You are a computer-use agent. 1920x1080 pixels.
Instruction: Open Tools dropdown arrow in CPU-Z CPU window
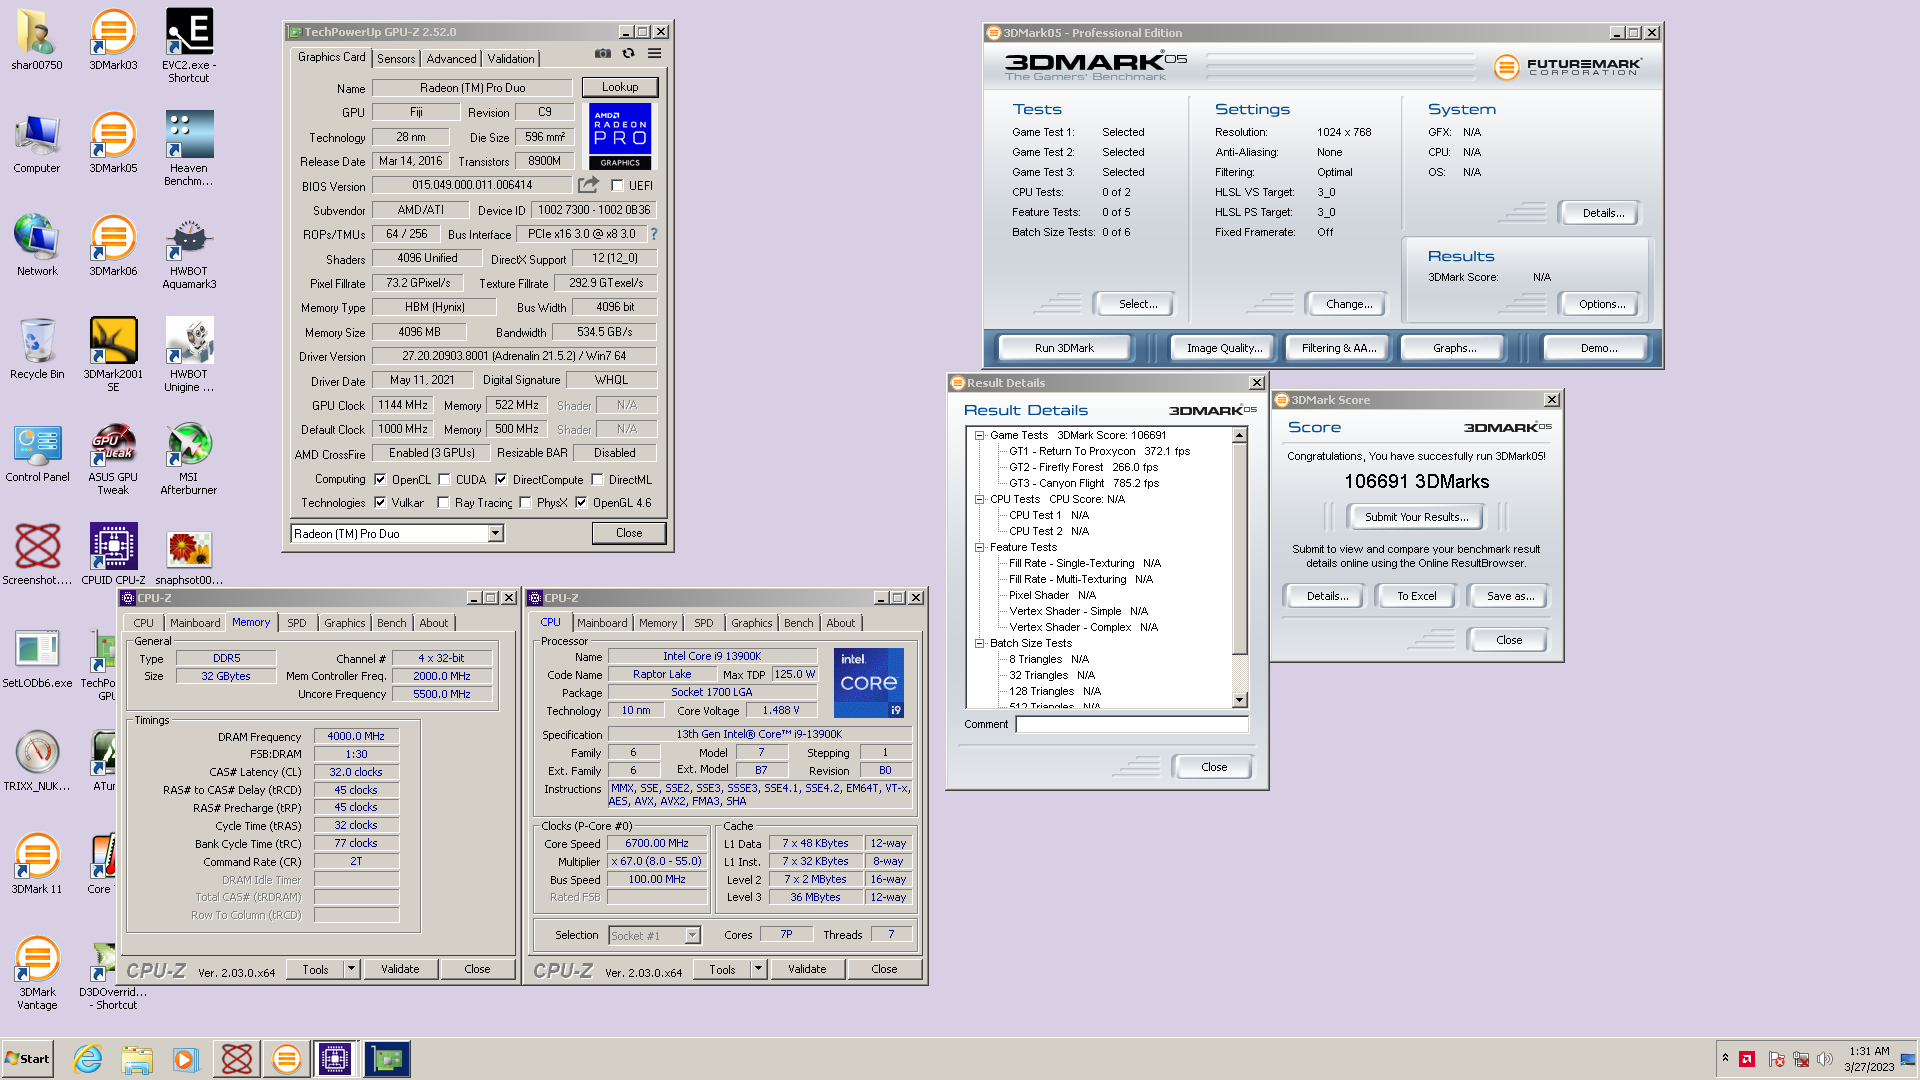coord(758,969)
